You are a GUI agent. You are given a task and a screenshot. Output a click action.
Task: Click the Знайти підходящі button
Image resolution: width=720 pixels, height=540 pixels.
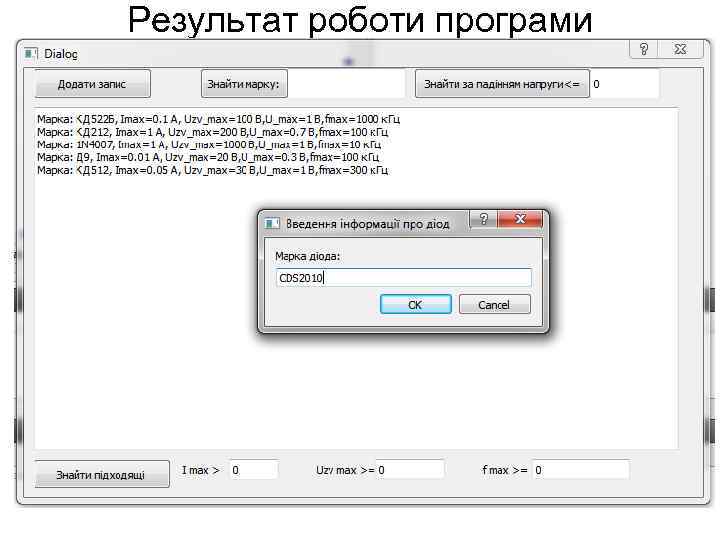pos(102,474)
